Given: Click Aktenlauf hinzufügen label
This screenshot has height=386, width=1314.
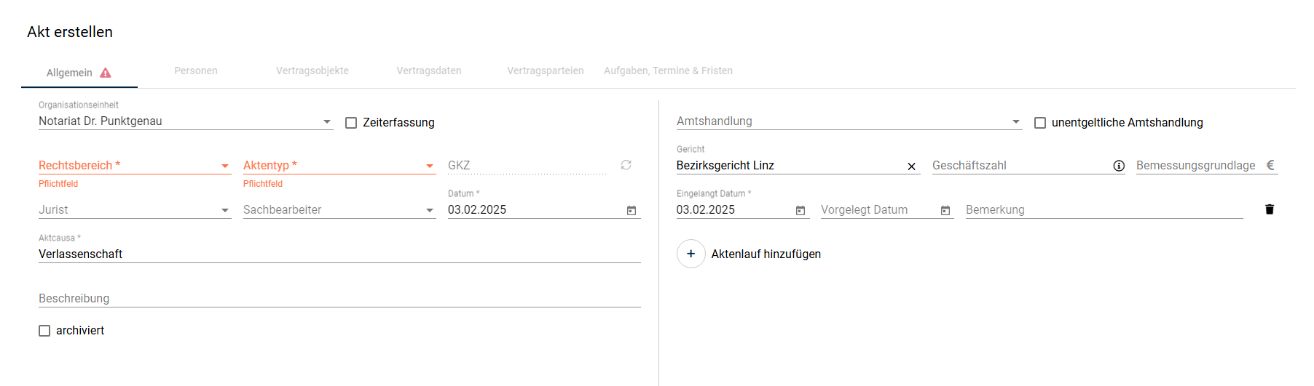Looking at the screenshot, I should 765,254.
